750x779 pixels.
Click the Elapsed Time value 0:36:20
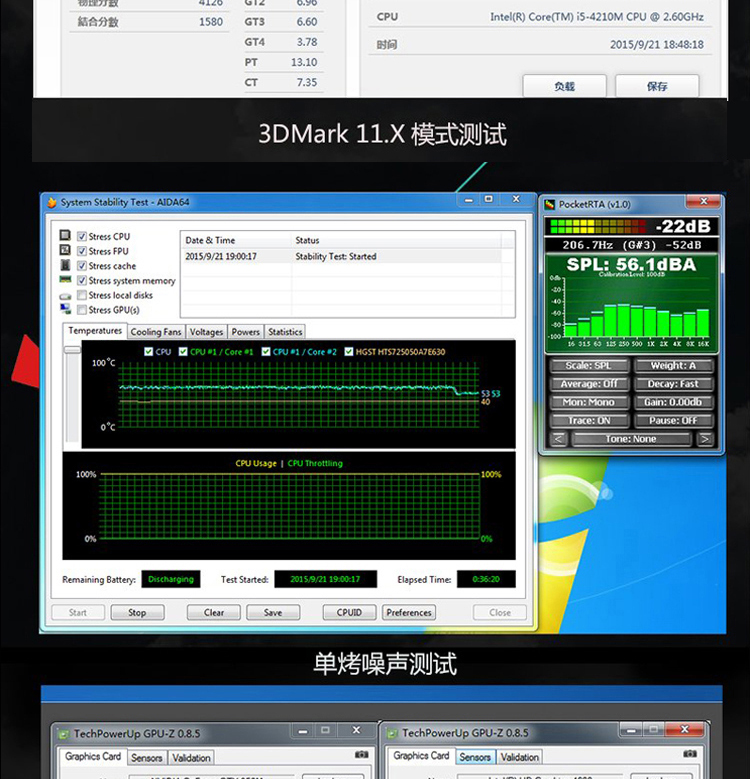point(486,579)
